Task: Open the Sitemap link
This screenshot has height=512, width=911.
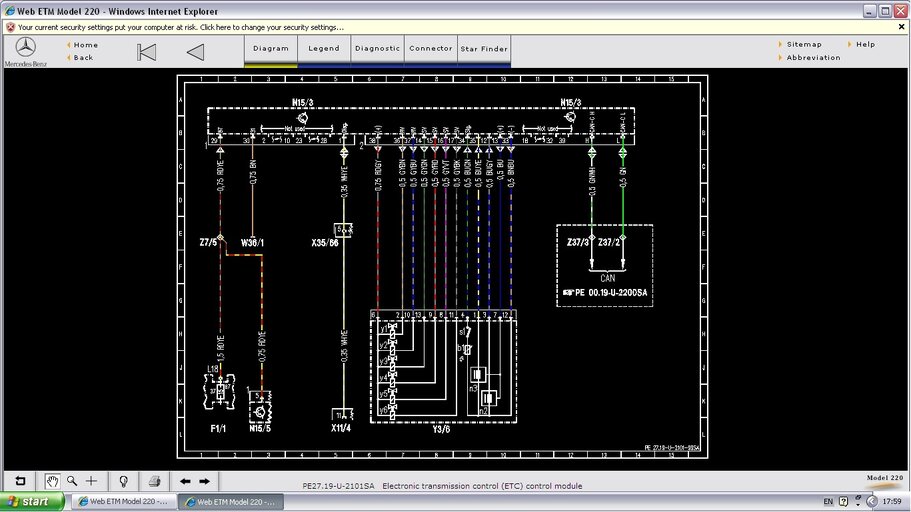Action: click(x=804, y=44)
